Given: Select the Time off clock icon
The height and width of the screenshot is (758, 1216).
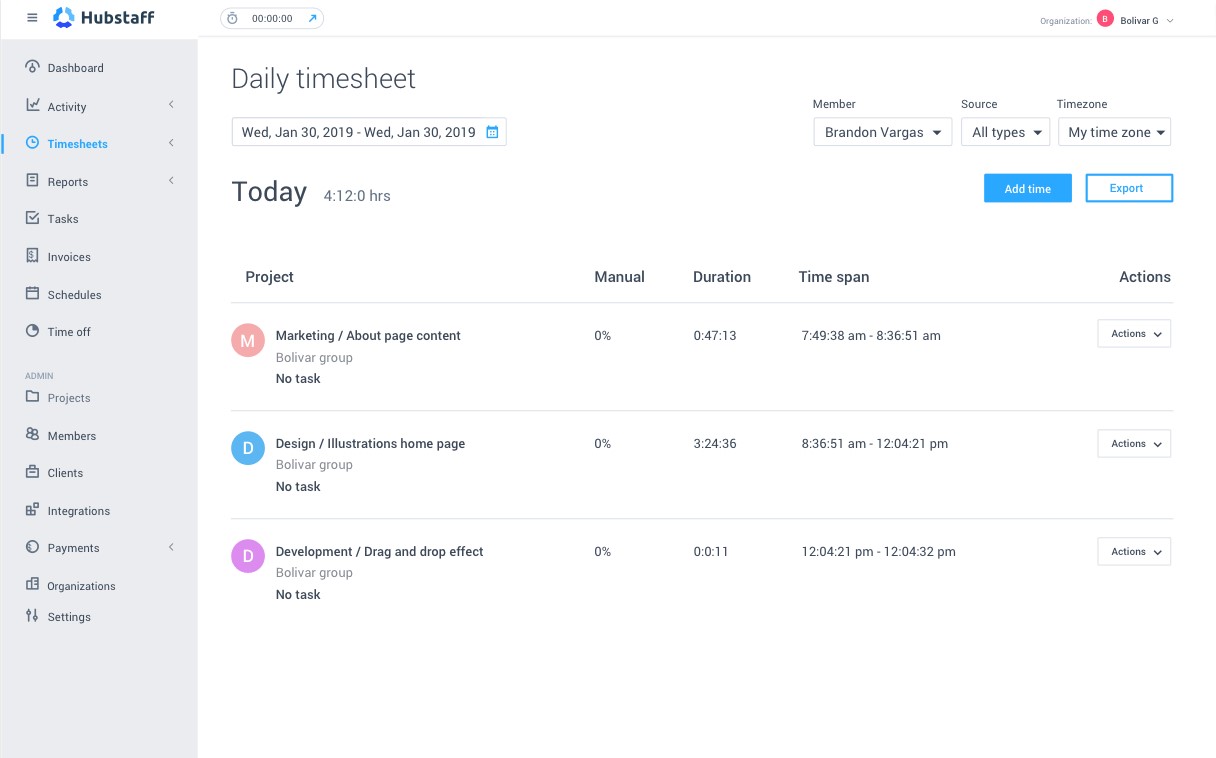Looking at the screenshot, I should (31, 332).
